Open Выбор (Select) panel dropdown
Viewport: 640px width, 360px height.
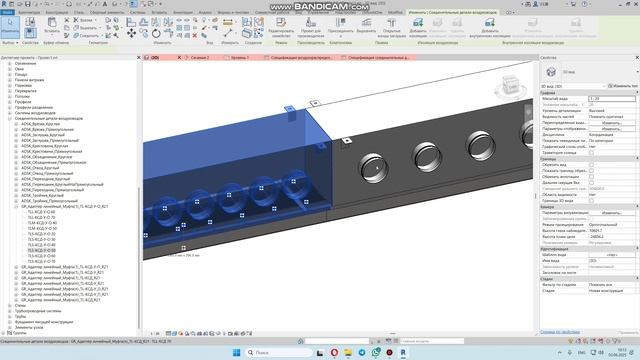point(10,42)
